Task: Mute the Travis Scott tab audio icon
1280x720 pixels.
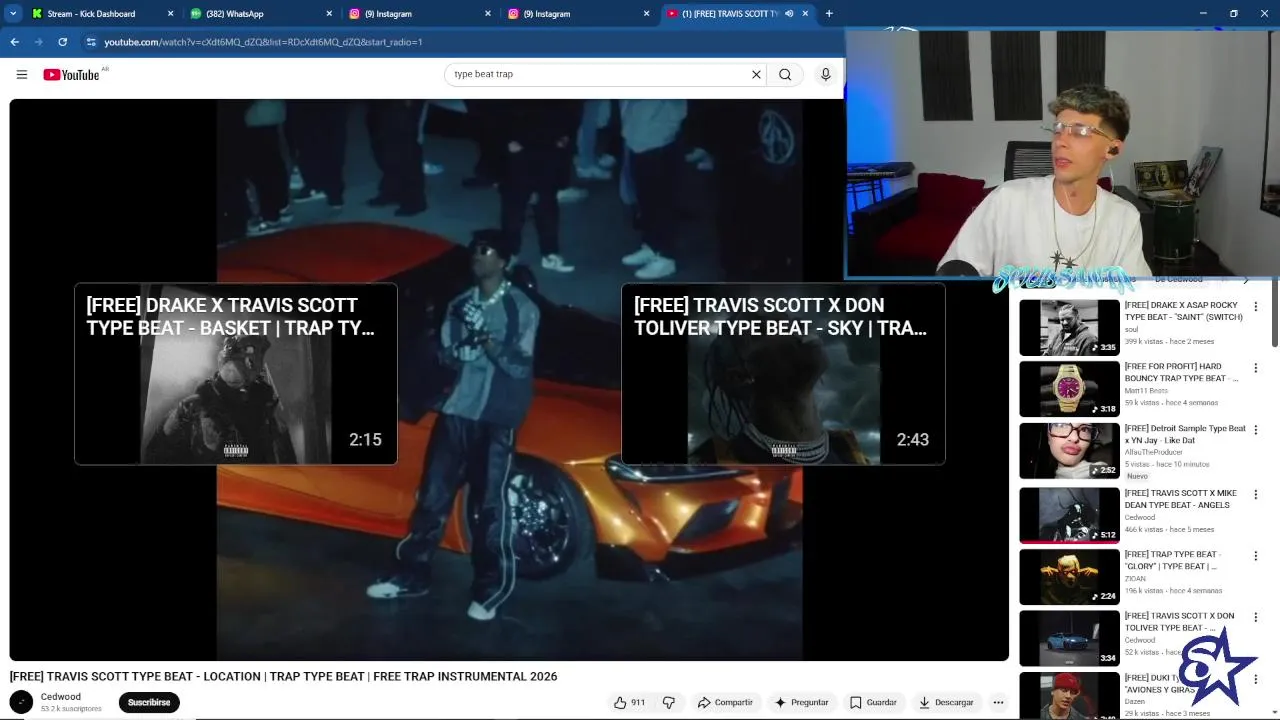Action: (x=789, y=14)
